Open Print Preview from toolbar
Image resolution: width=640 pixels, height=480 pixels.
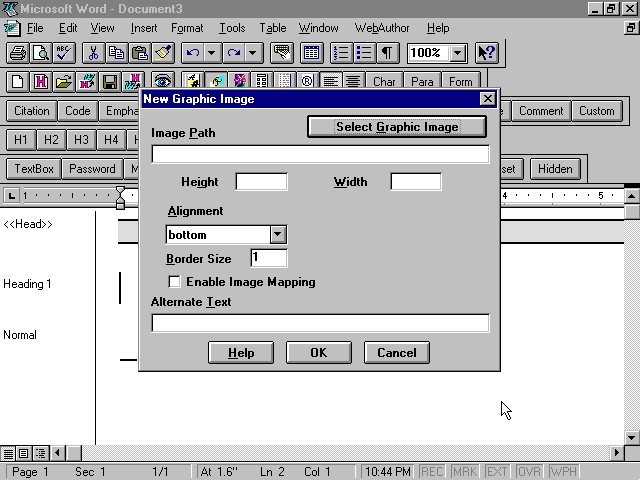(x=40, y=53)
